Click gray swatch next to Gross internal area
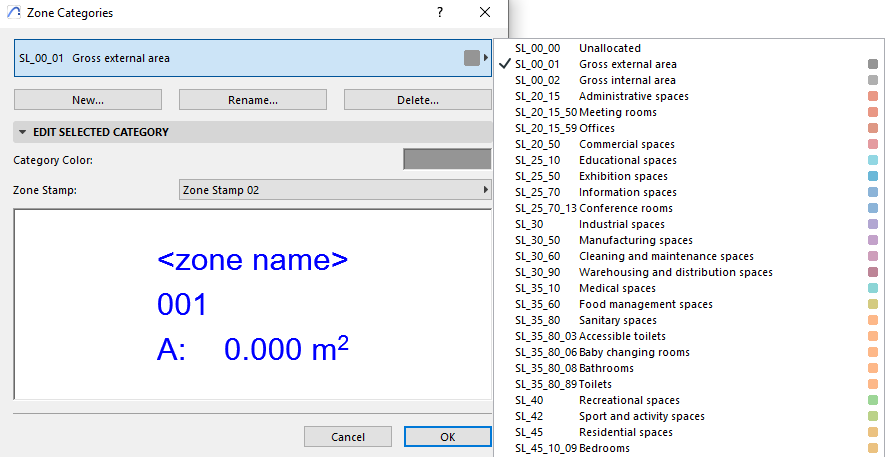Viewport: 892px width, 457px height. tap(873, 80)
